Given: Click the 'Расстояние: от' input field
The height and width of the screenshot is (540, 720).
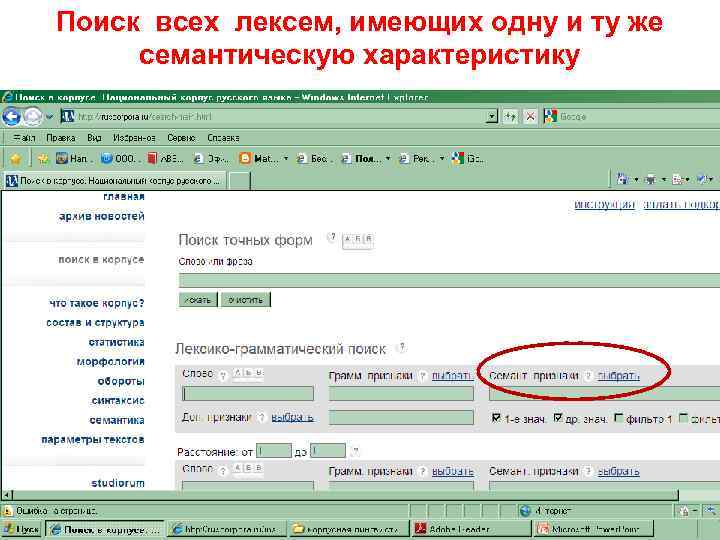Looking at the screenshot, I should 274,450.
